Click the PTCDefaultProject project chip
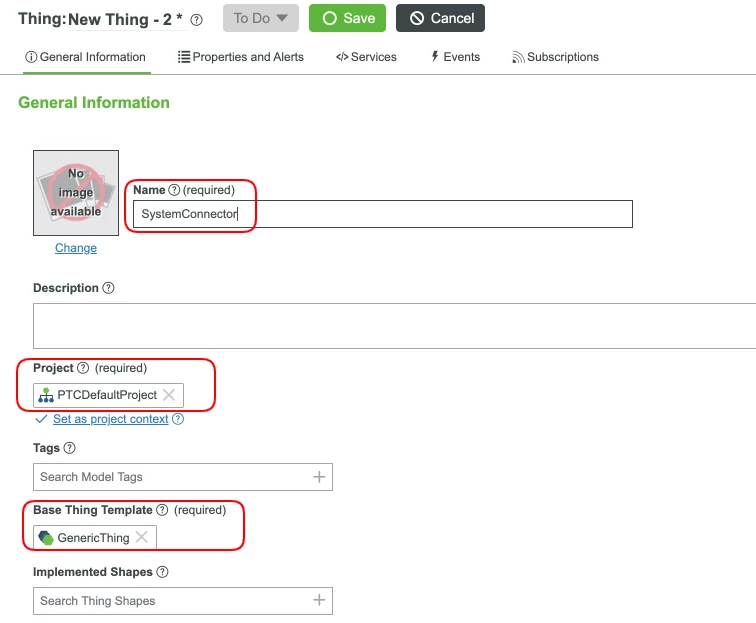Screen dimensions: 756x623 [x=108, y=395]
